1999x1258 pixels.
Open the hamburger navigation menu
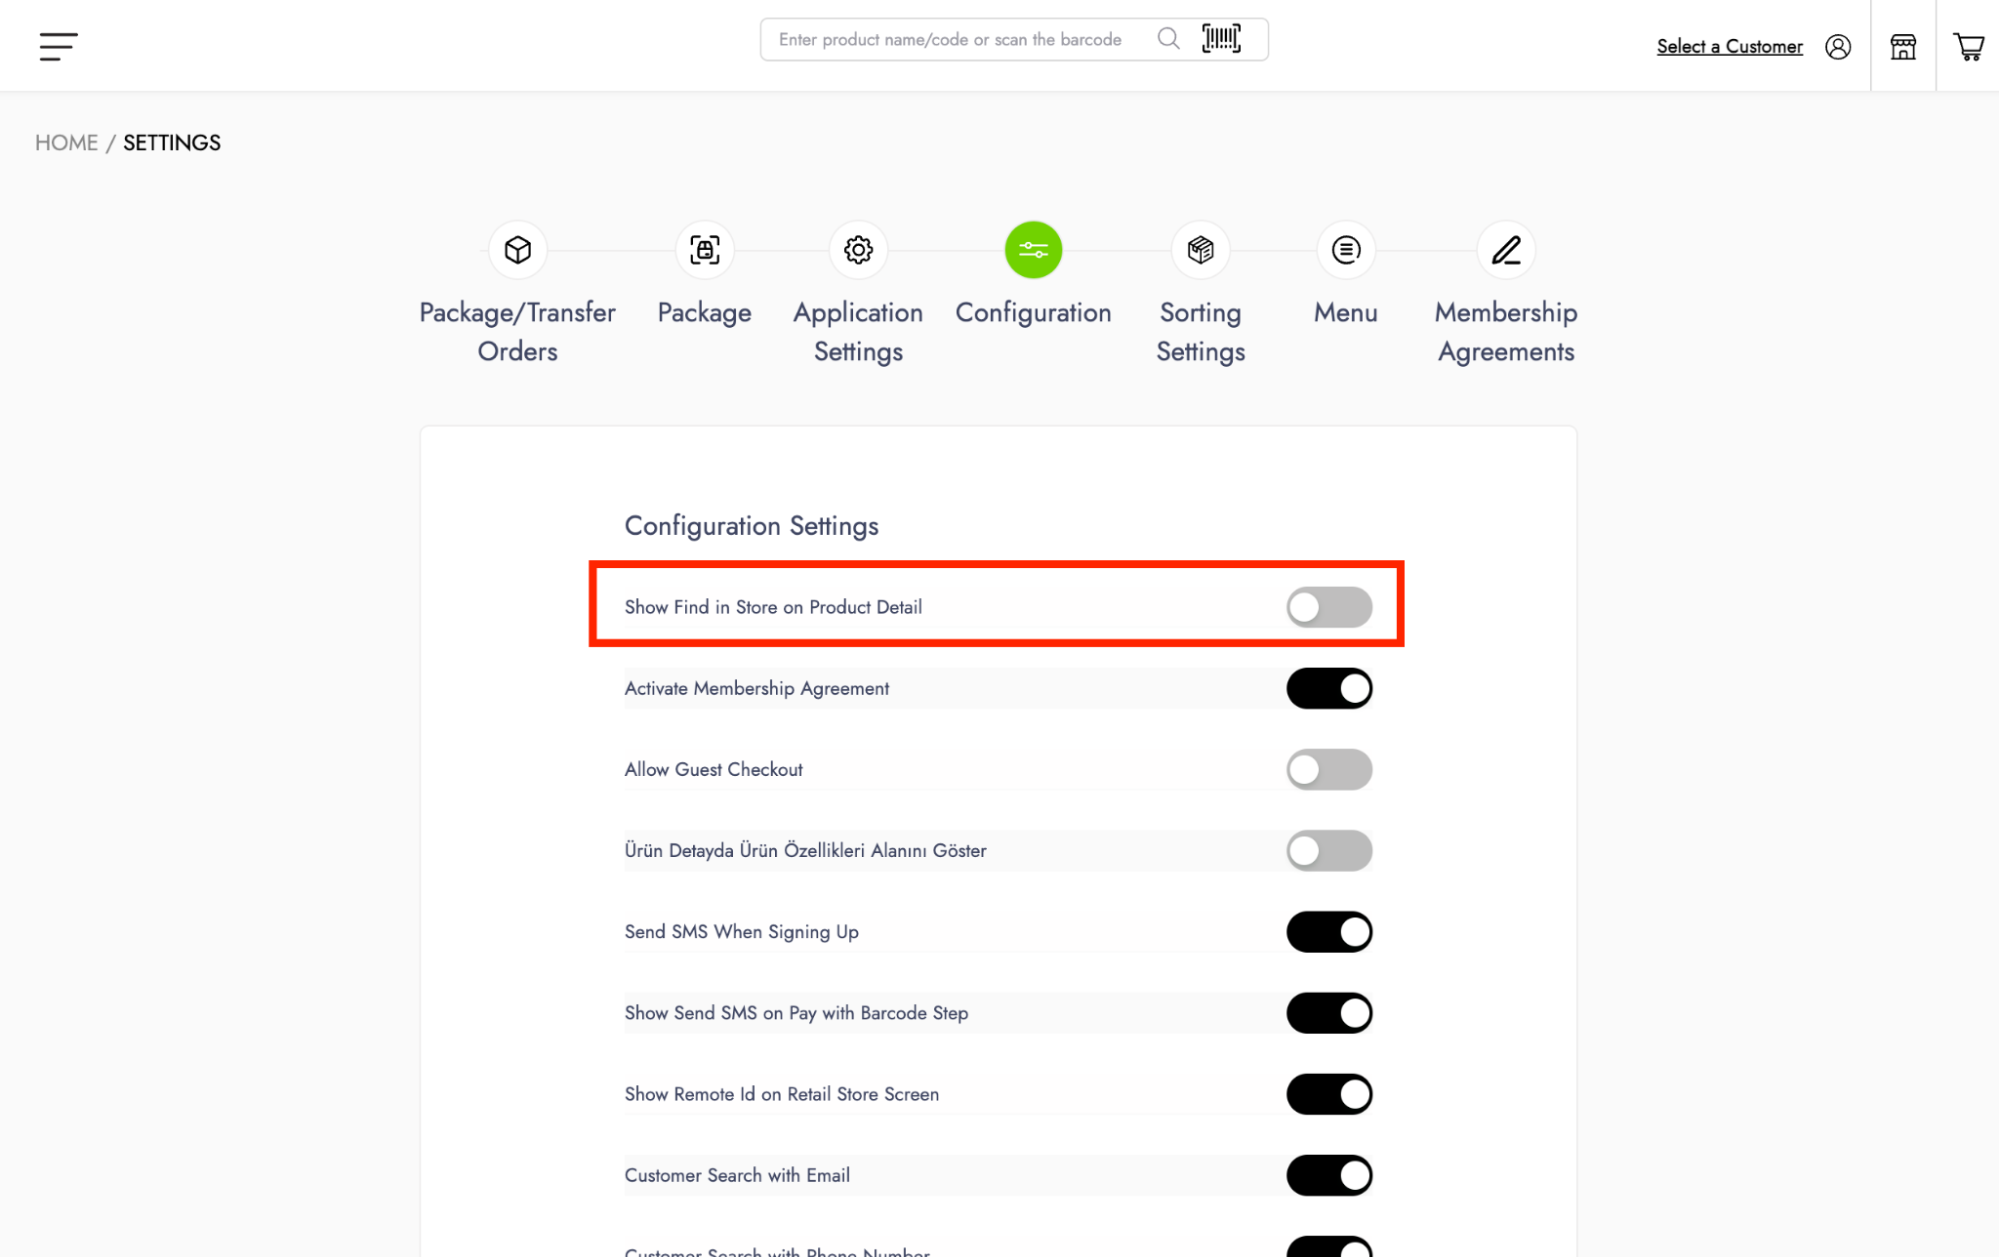(x=58, y=46)
